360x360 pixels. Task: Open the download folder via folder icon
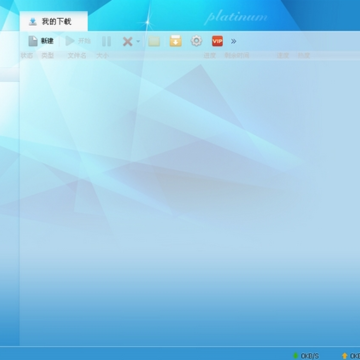coord(154,41)
